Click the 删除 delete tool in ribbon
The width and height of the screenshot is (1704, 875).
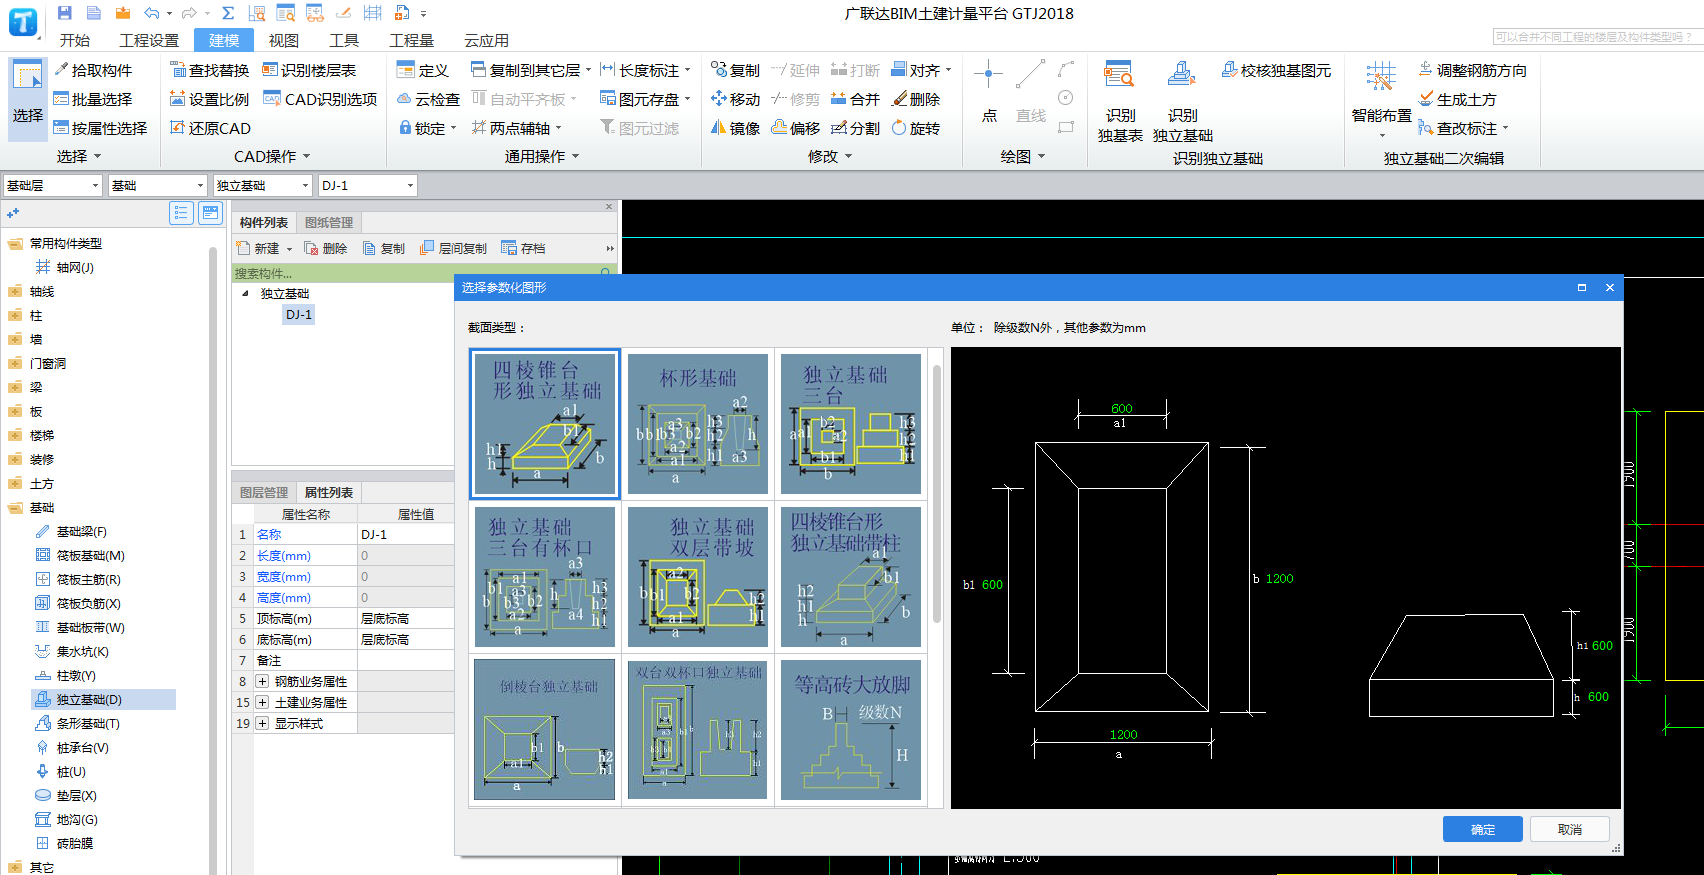point(916,99)
